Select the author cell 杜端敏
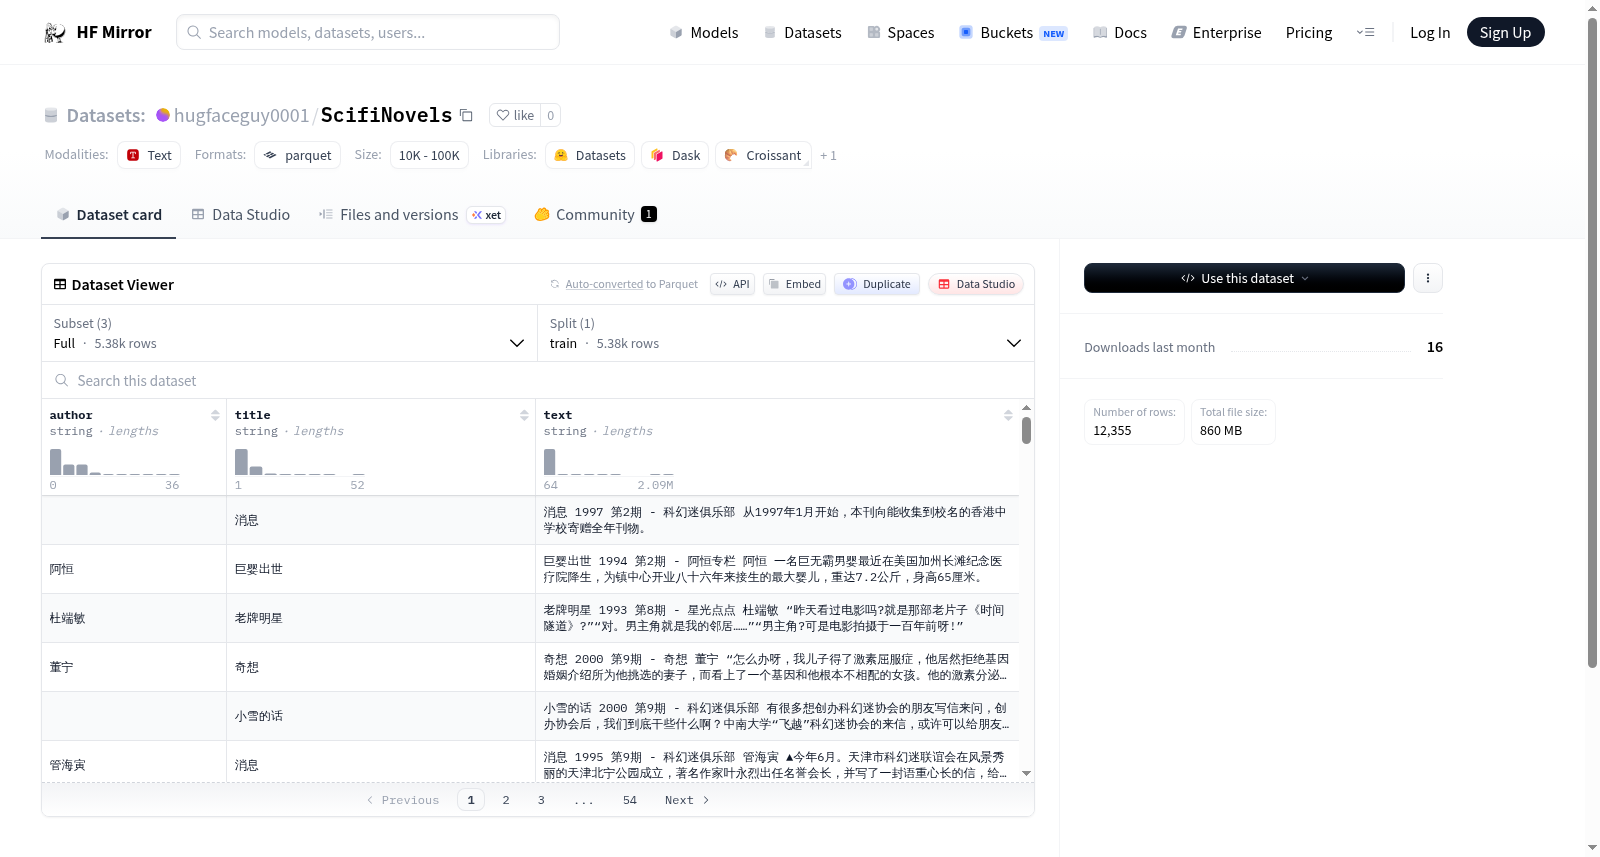 tap(134, 618)
